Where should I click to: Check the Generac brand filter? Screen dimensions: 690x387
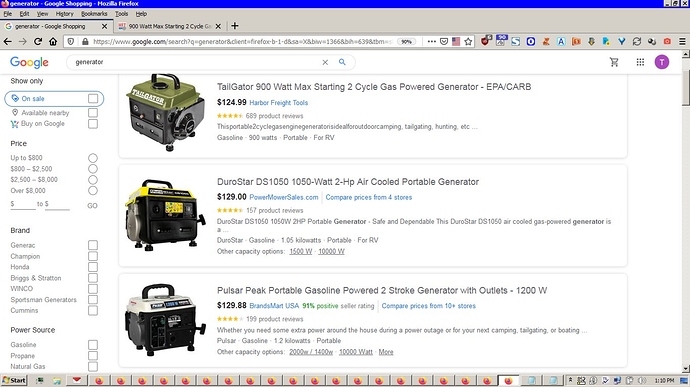tap(93, 245)
